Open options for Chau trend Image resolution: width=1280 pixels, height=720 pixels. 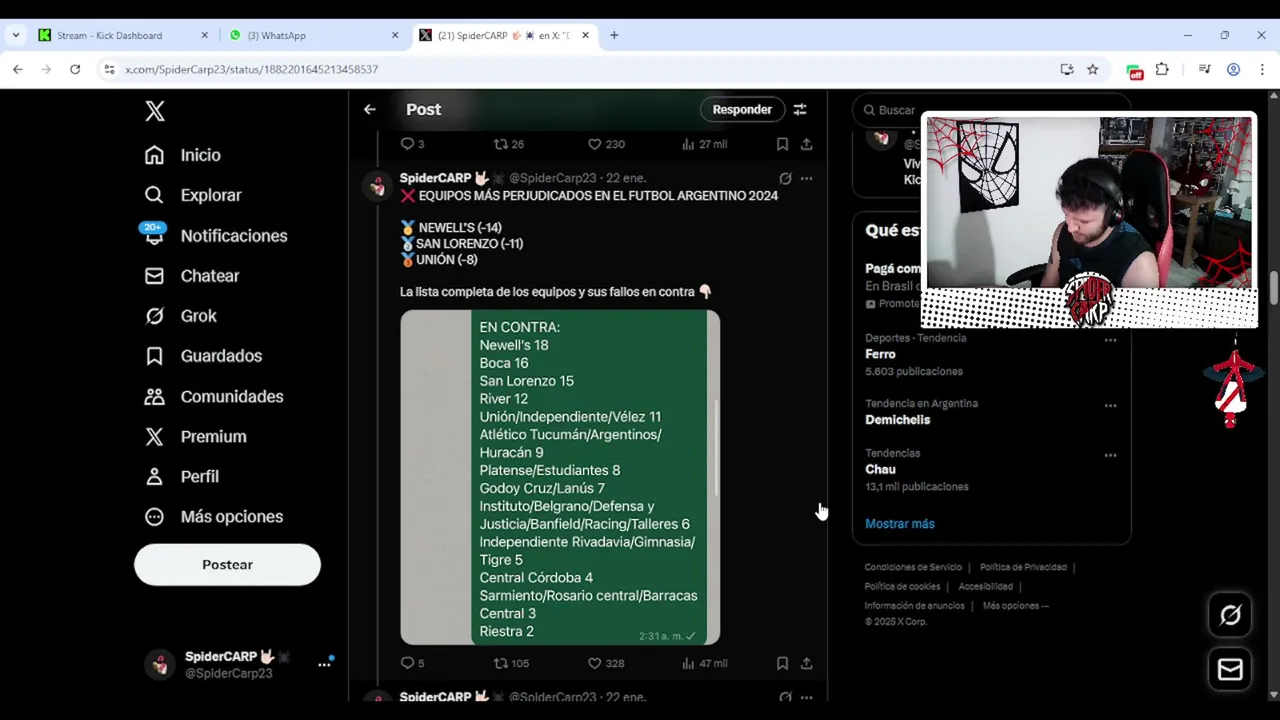tap(1110, 455)
